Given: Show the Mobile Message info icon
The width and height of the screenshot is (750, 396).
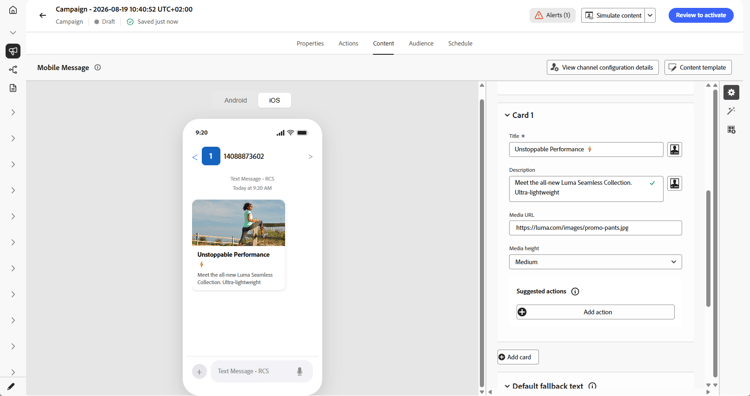Looking at the screenshot, I should 98,67.
